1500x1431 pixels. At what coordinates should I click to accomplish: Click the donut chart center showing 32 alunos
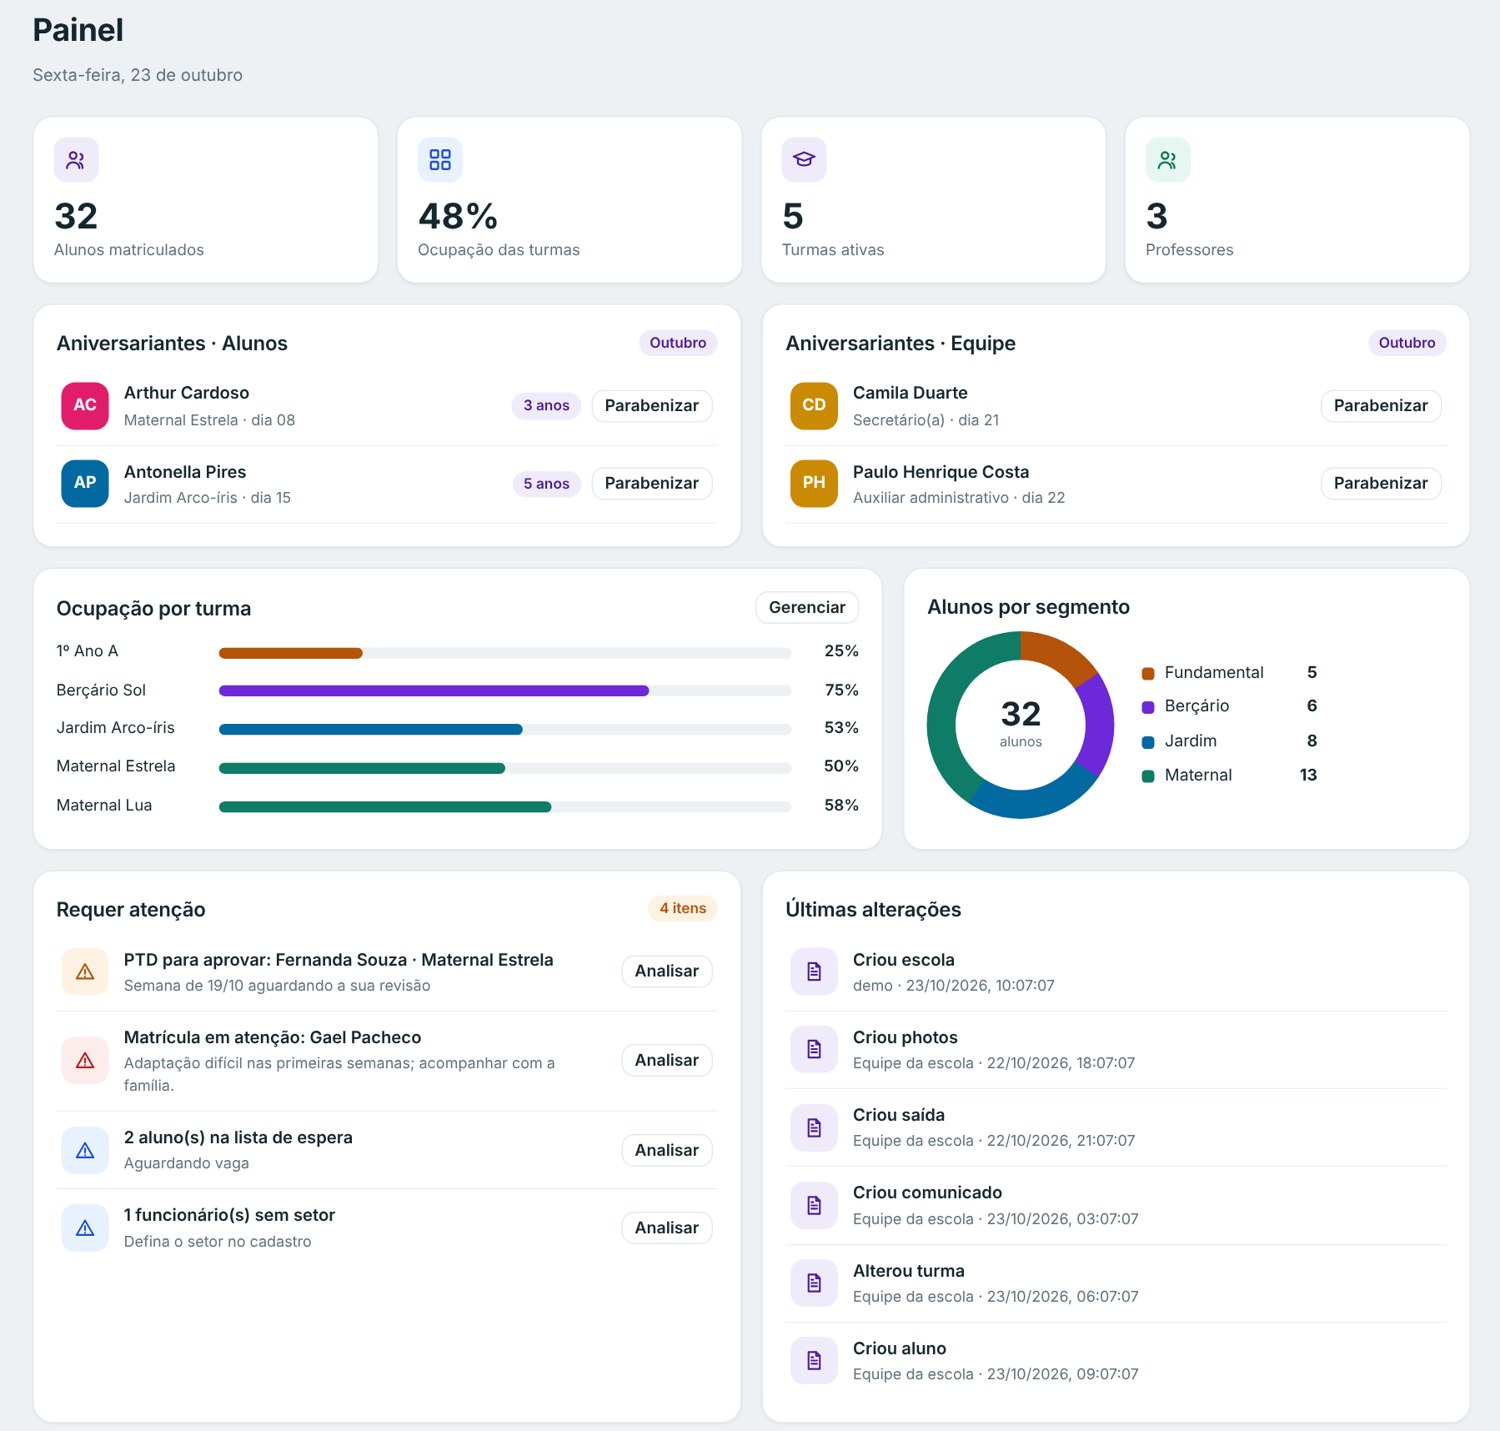coord(1021,724)
